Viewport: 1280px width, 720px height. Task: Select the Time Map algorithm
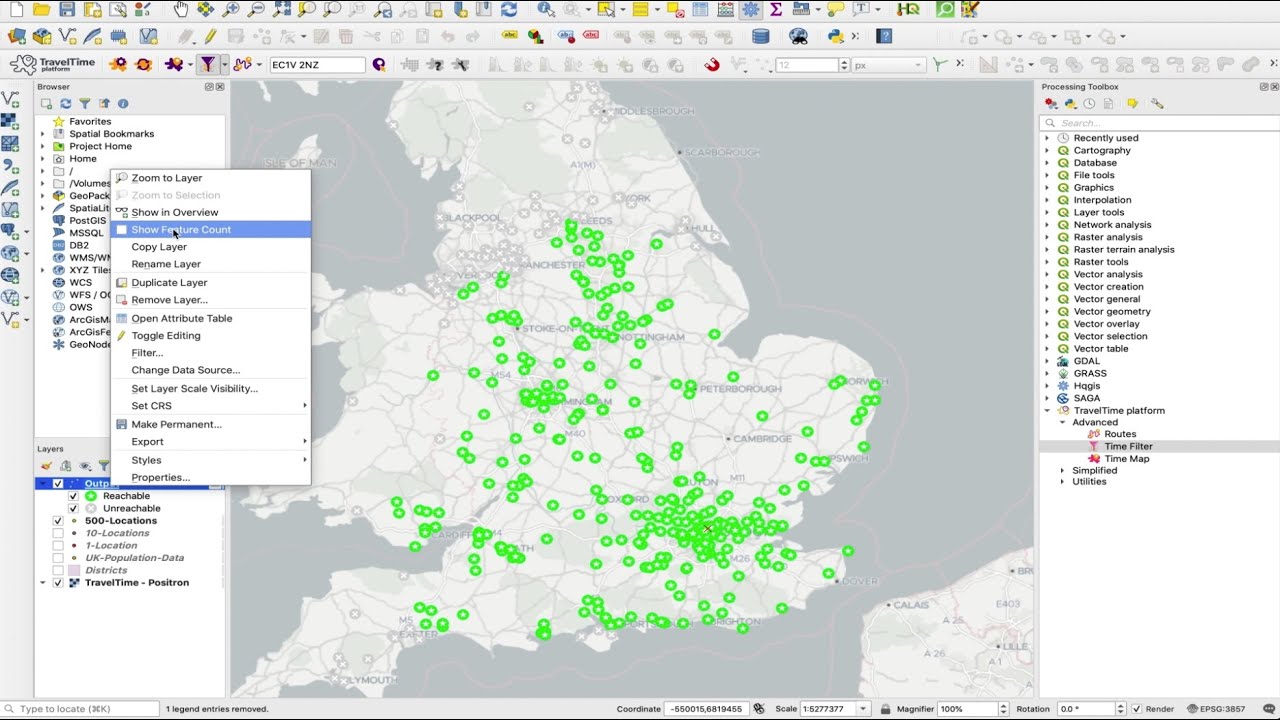point(1126,459)
